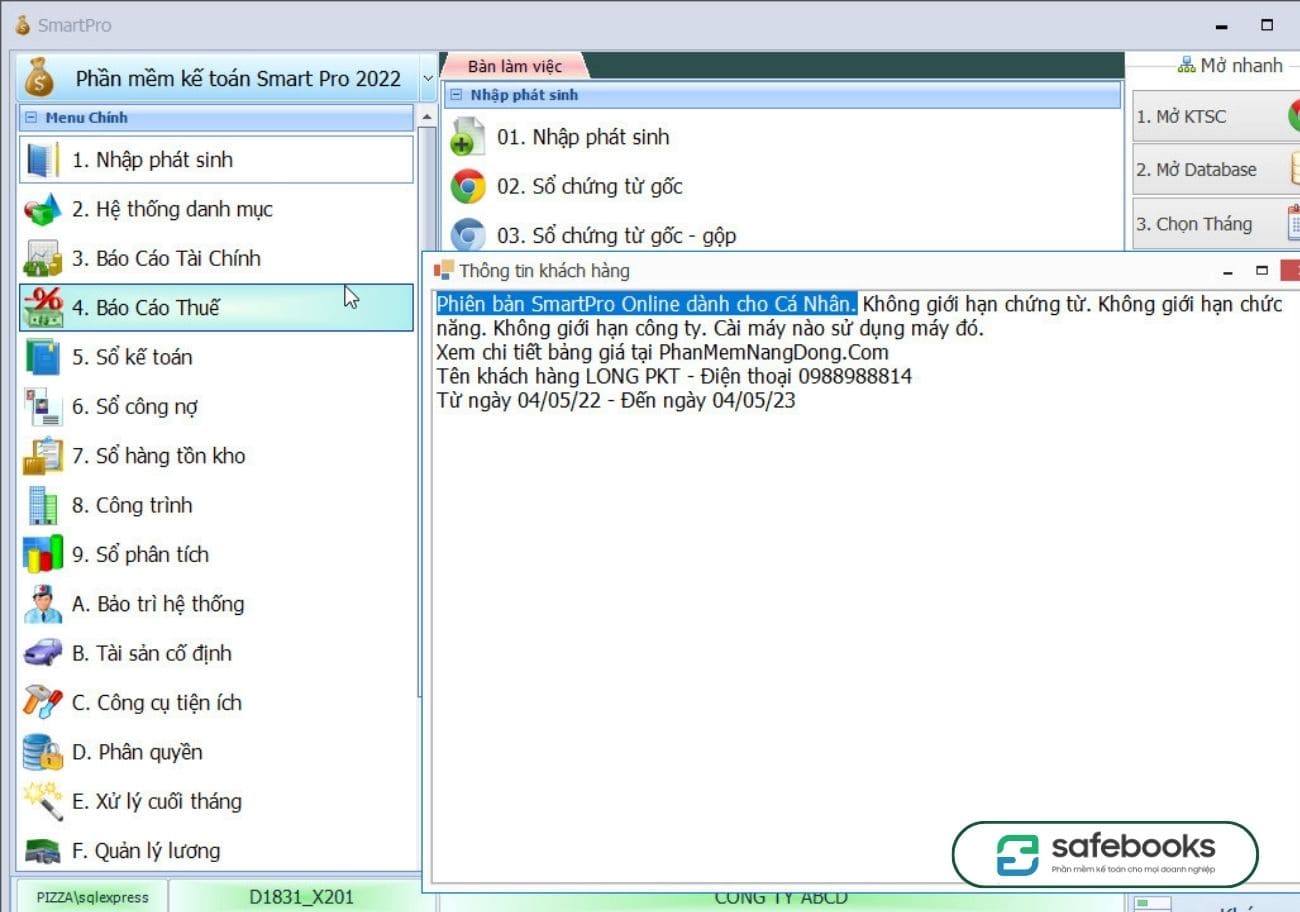Open menu F. Quản lý lương

(x=216, y=850)
